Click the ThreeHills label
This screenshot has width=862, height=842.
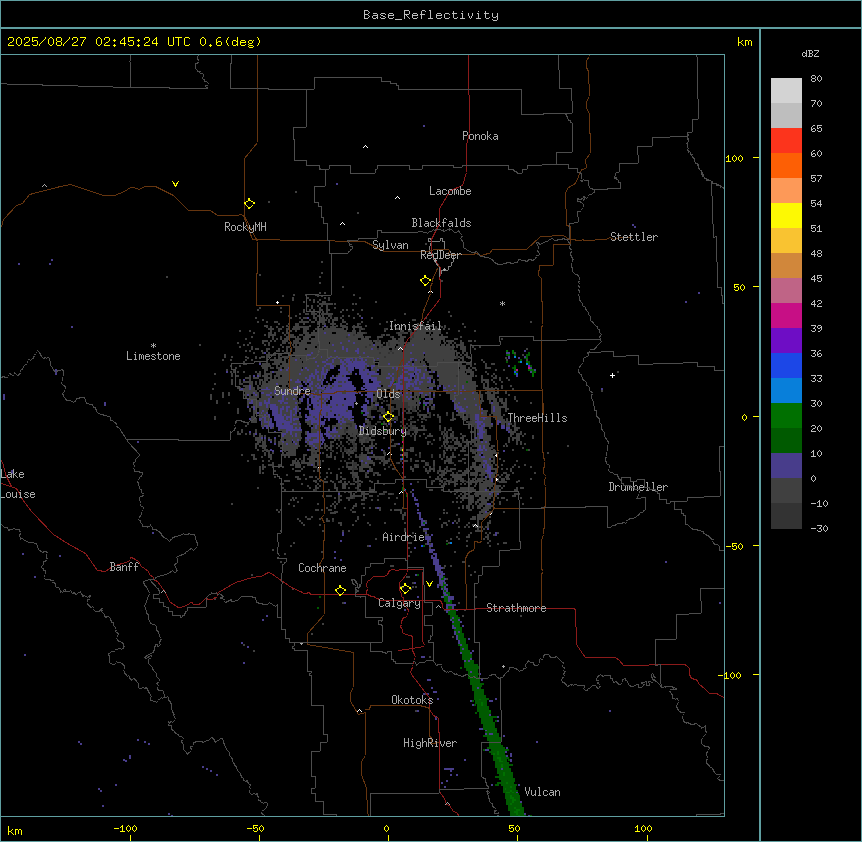pos(537,418)
